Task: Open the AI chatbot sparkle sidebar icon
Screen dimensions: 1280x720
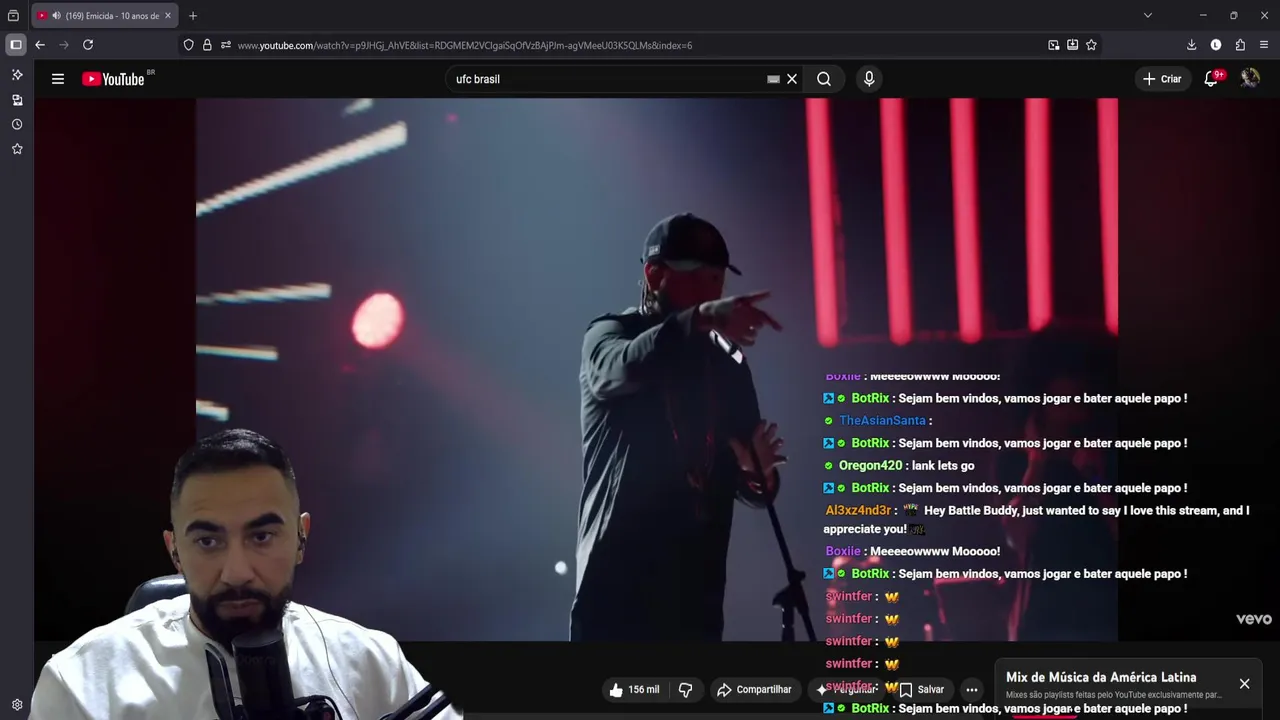Action: point(17,75)
